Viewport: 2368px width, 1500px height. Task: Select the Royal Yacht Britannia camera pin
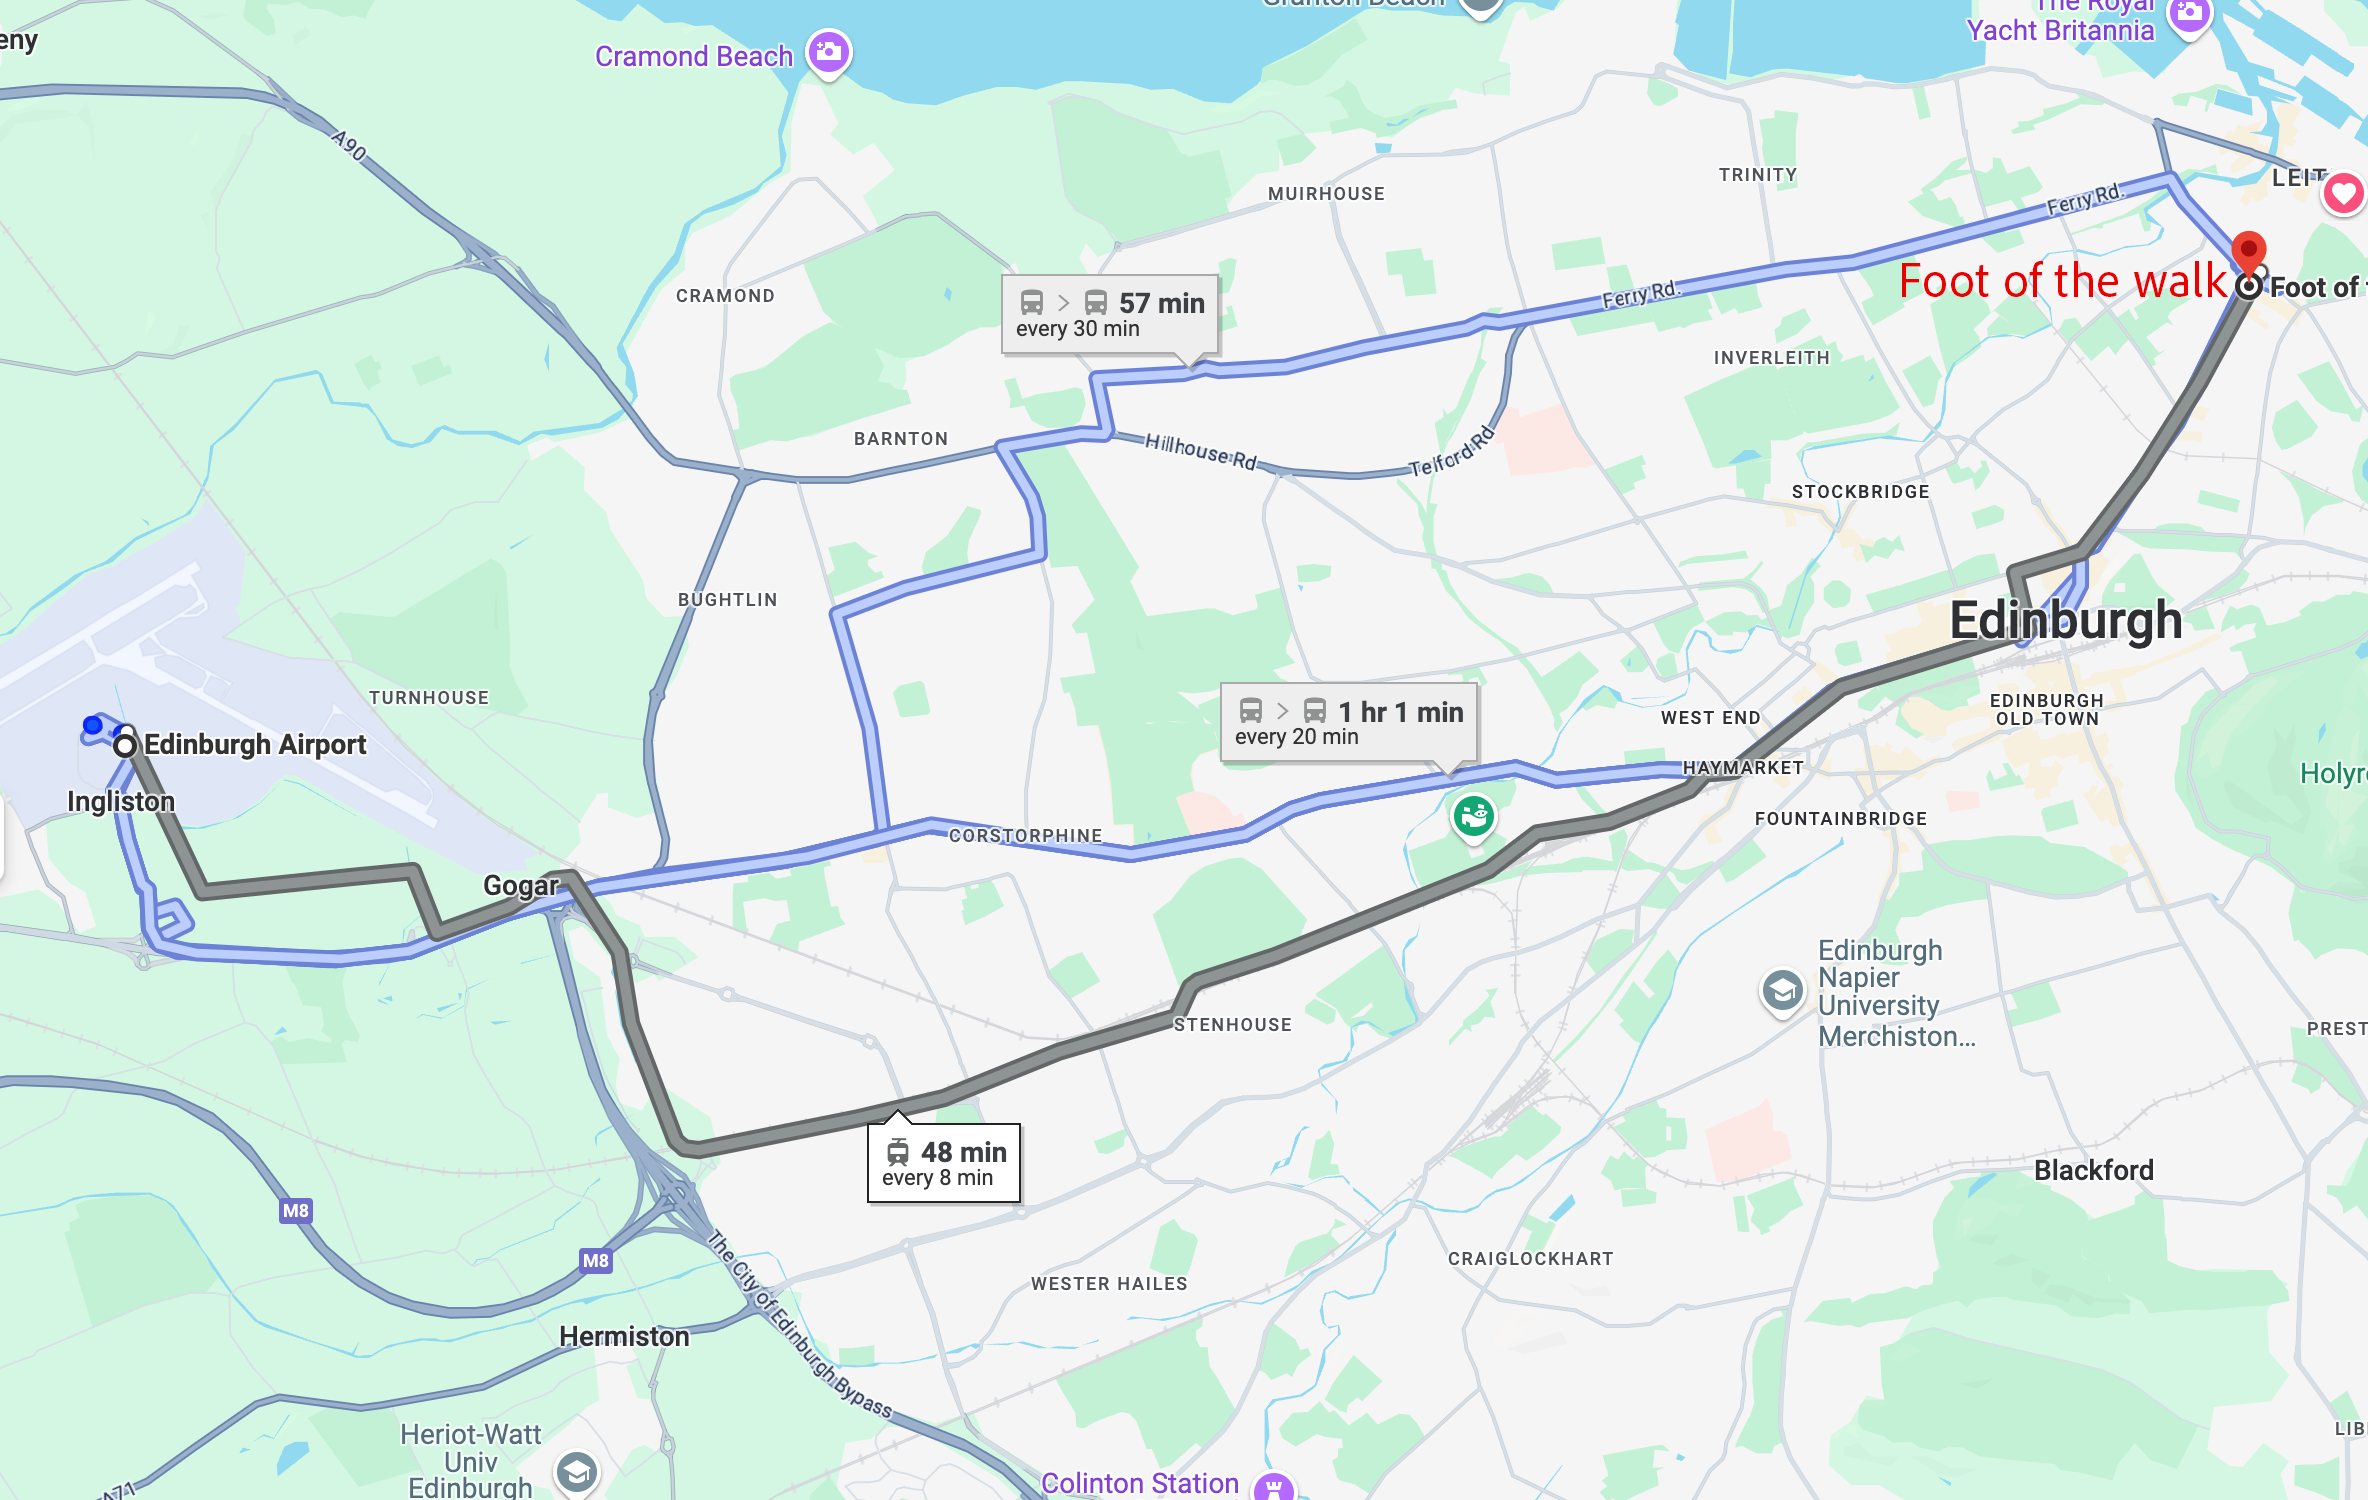click(2189, 14)
